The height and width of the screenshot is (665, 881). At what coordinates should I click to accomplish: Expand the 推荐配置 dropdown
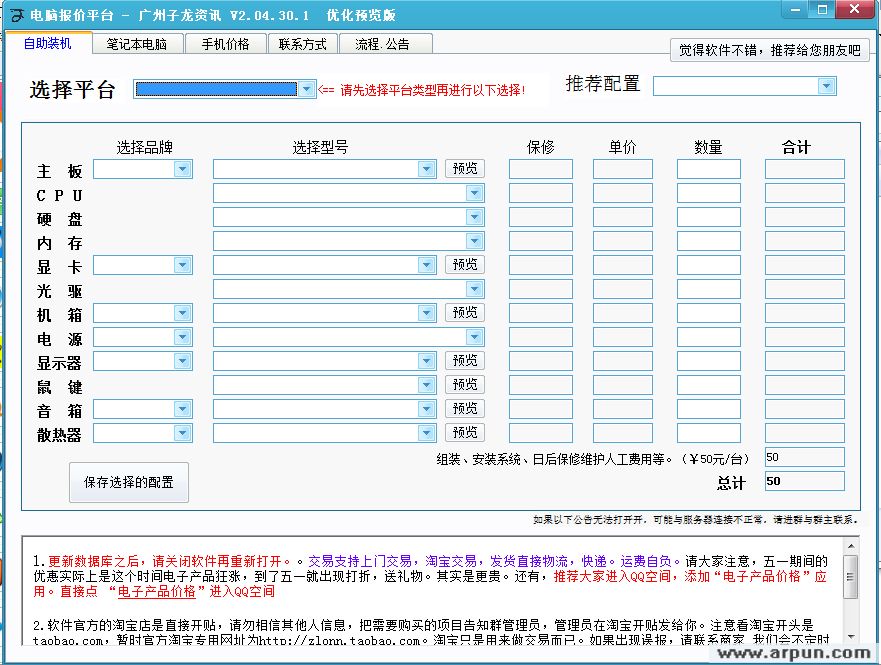(826, 86)
